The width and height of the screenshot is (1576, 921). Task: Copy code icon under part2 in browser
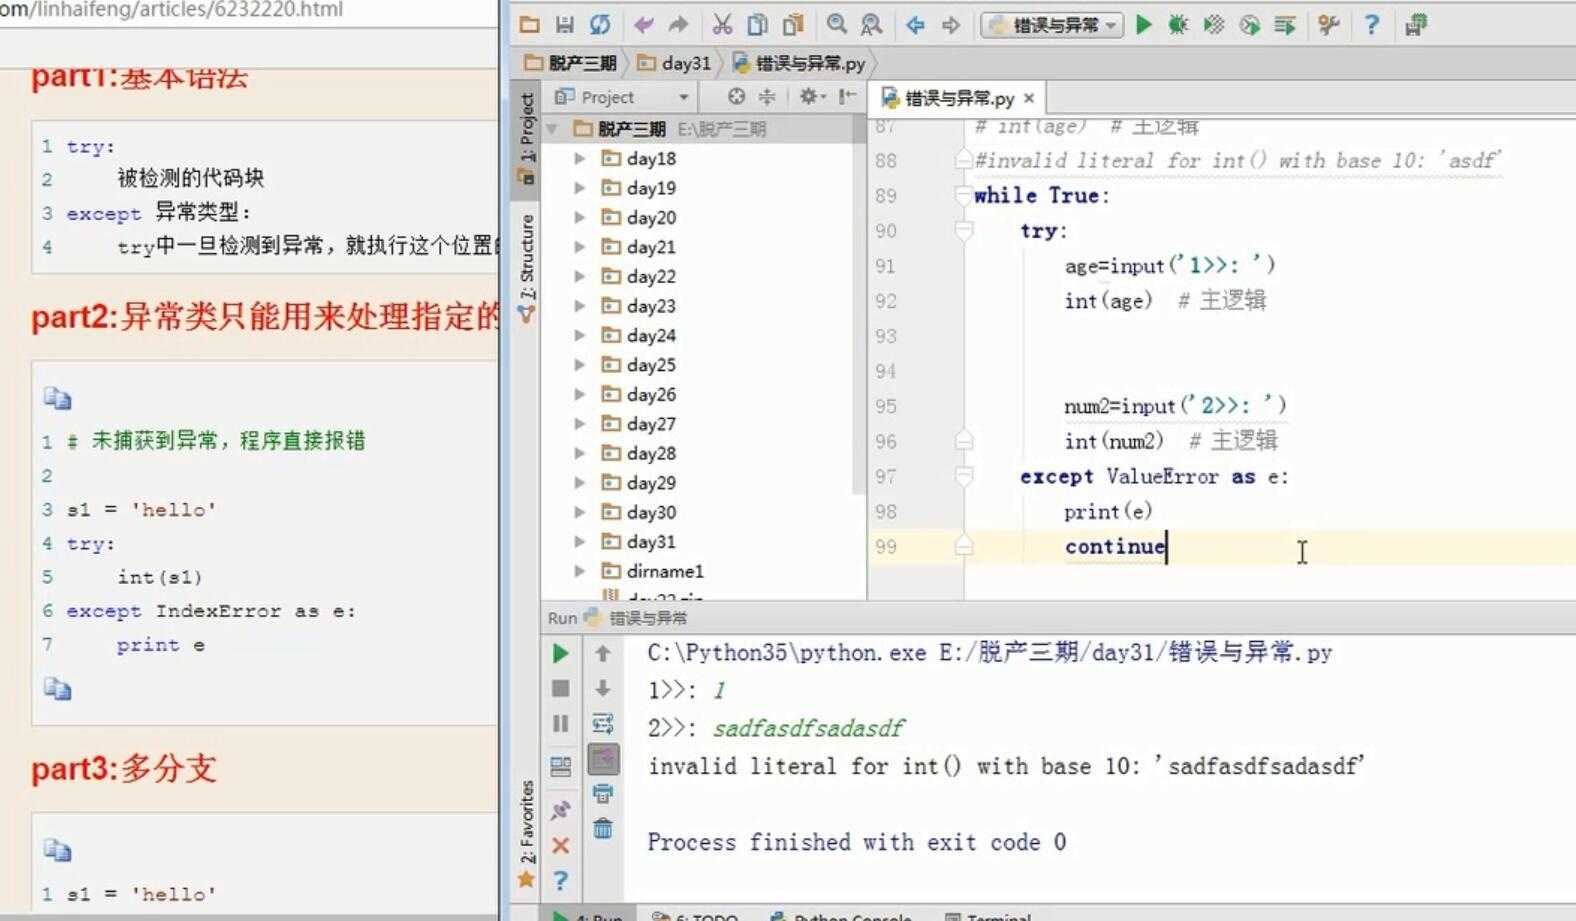pyautogui.click(x=57, y=399)
